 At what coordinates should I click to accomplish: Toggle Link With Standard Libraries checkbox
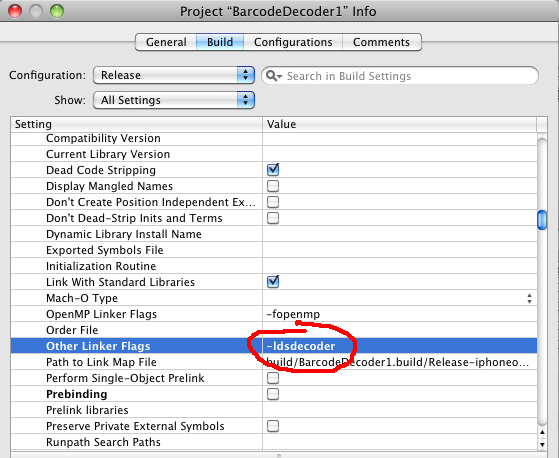coord(273,282)
